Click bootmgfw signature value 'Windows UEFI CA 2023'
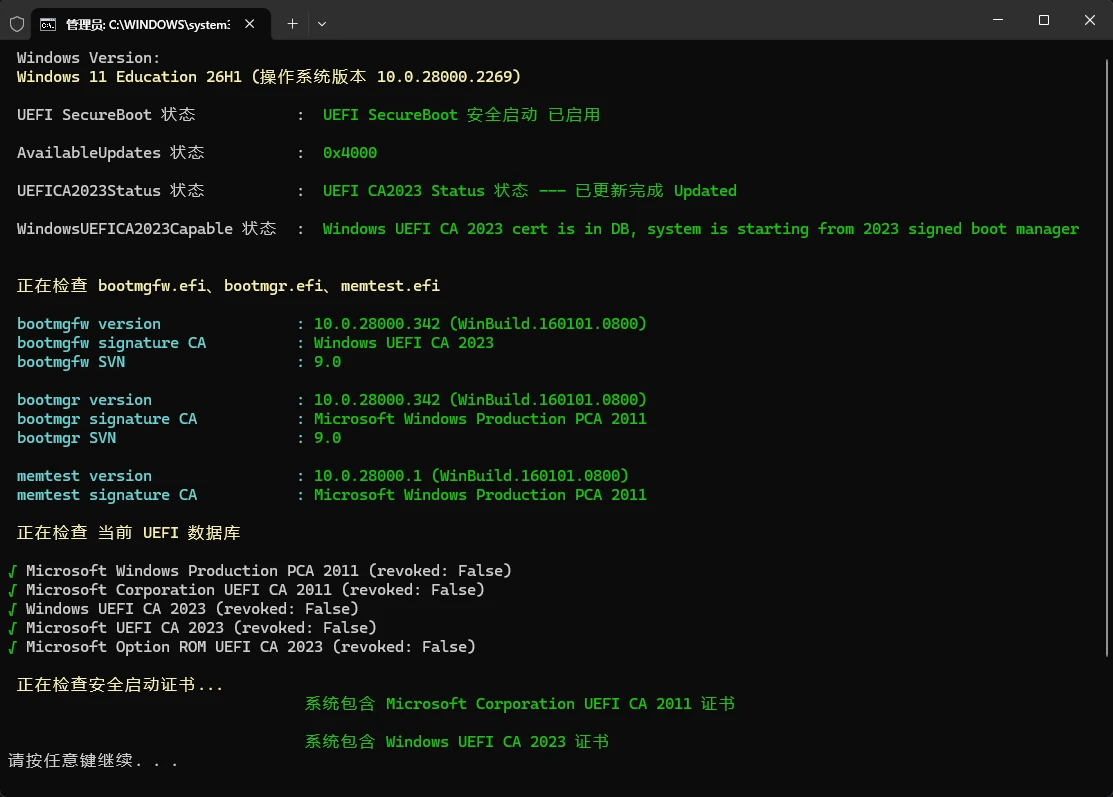The image size is (1113, 797). tap(404, 343)
